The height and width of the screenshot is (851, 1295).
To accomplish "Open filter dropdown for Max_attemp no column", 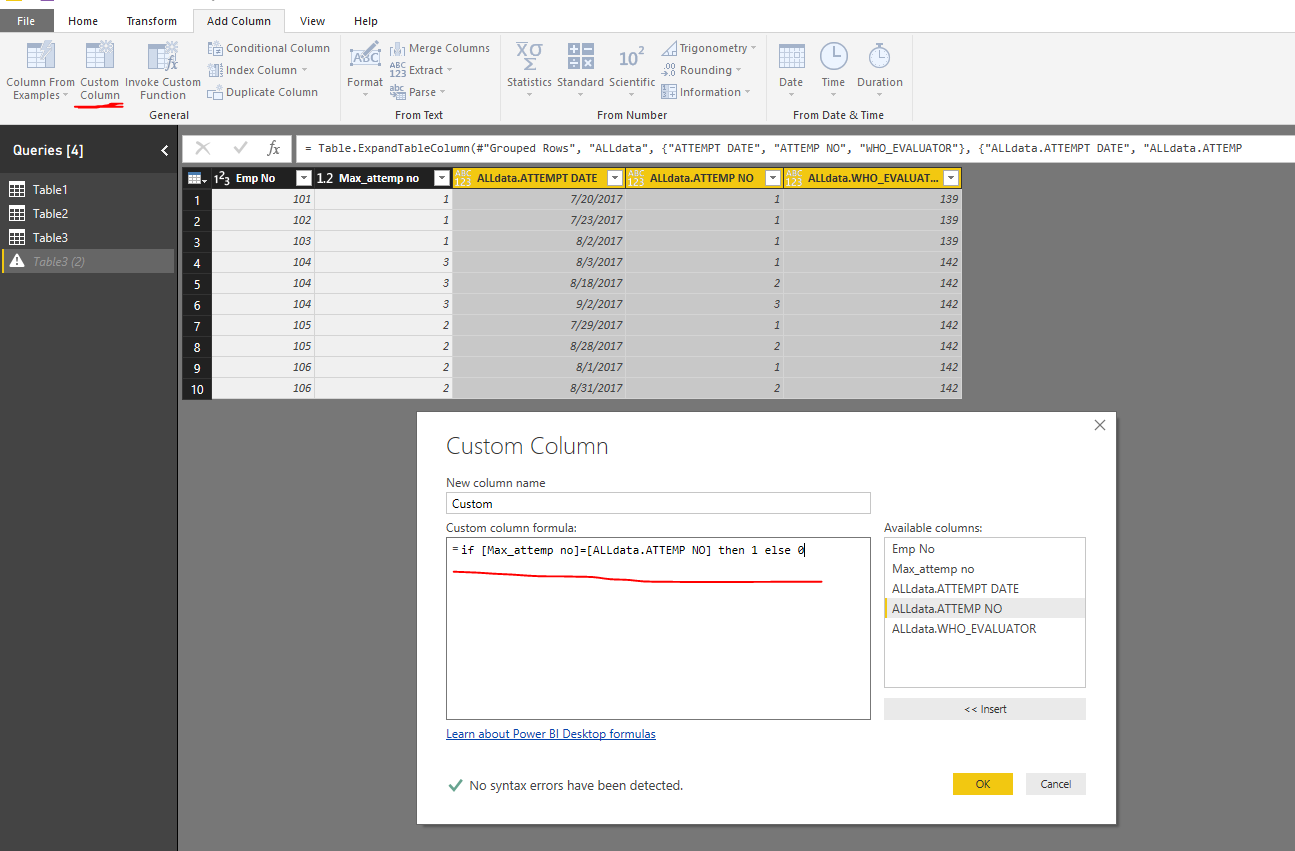I will 441,178.
